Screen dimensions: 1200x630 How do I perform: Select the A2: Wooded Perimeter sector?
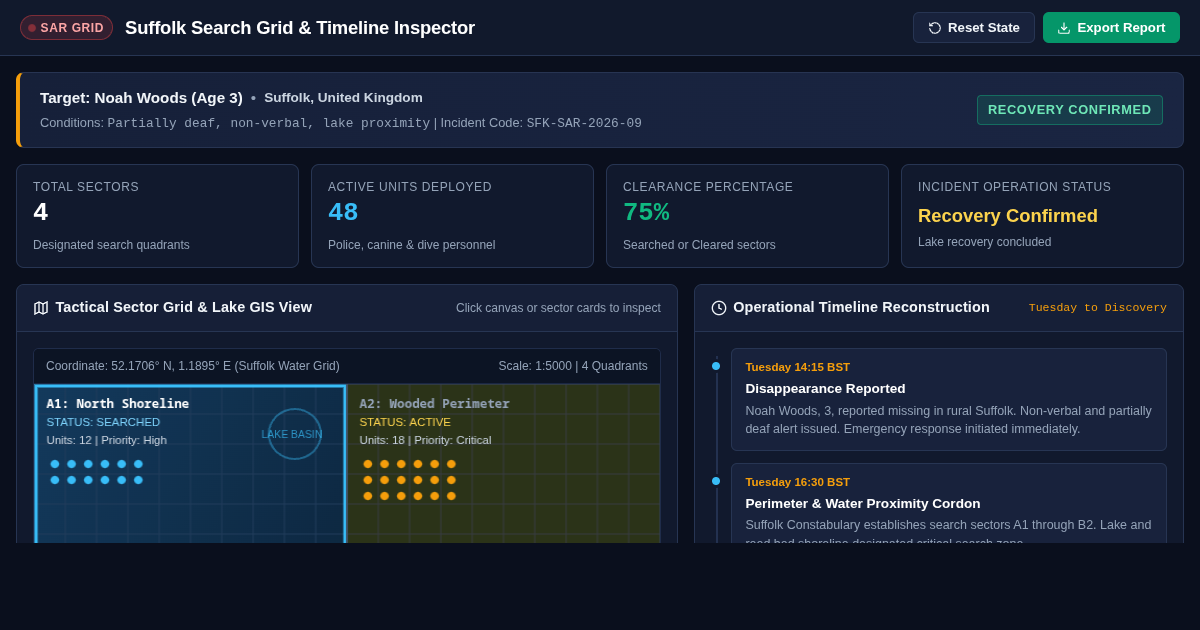tap(504, 464)
